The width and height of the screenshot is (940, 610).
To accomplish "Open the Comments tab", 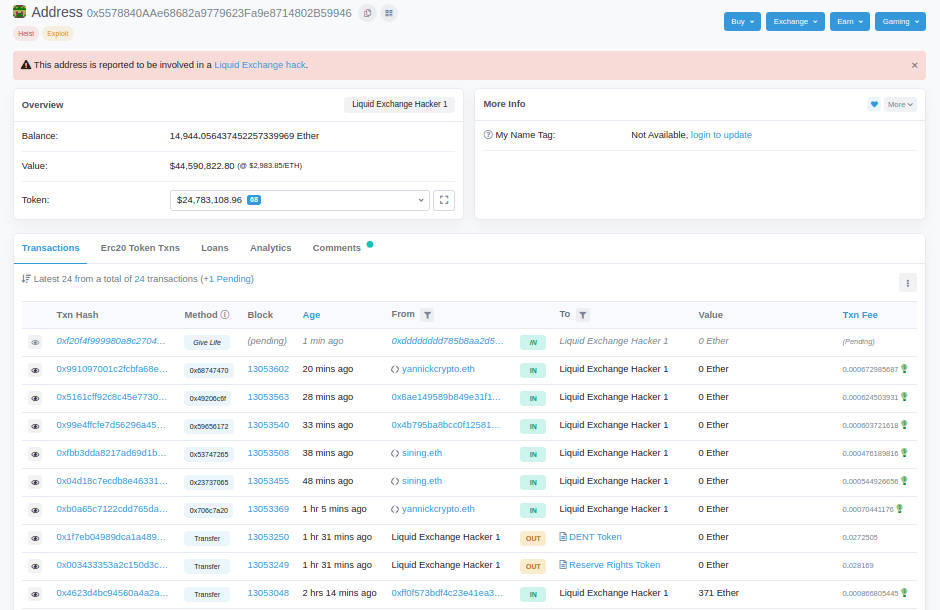I will pos(336,248).
